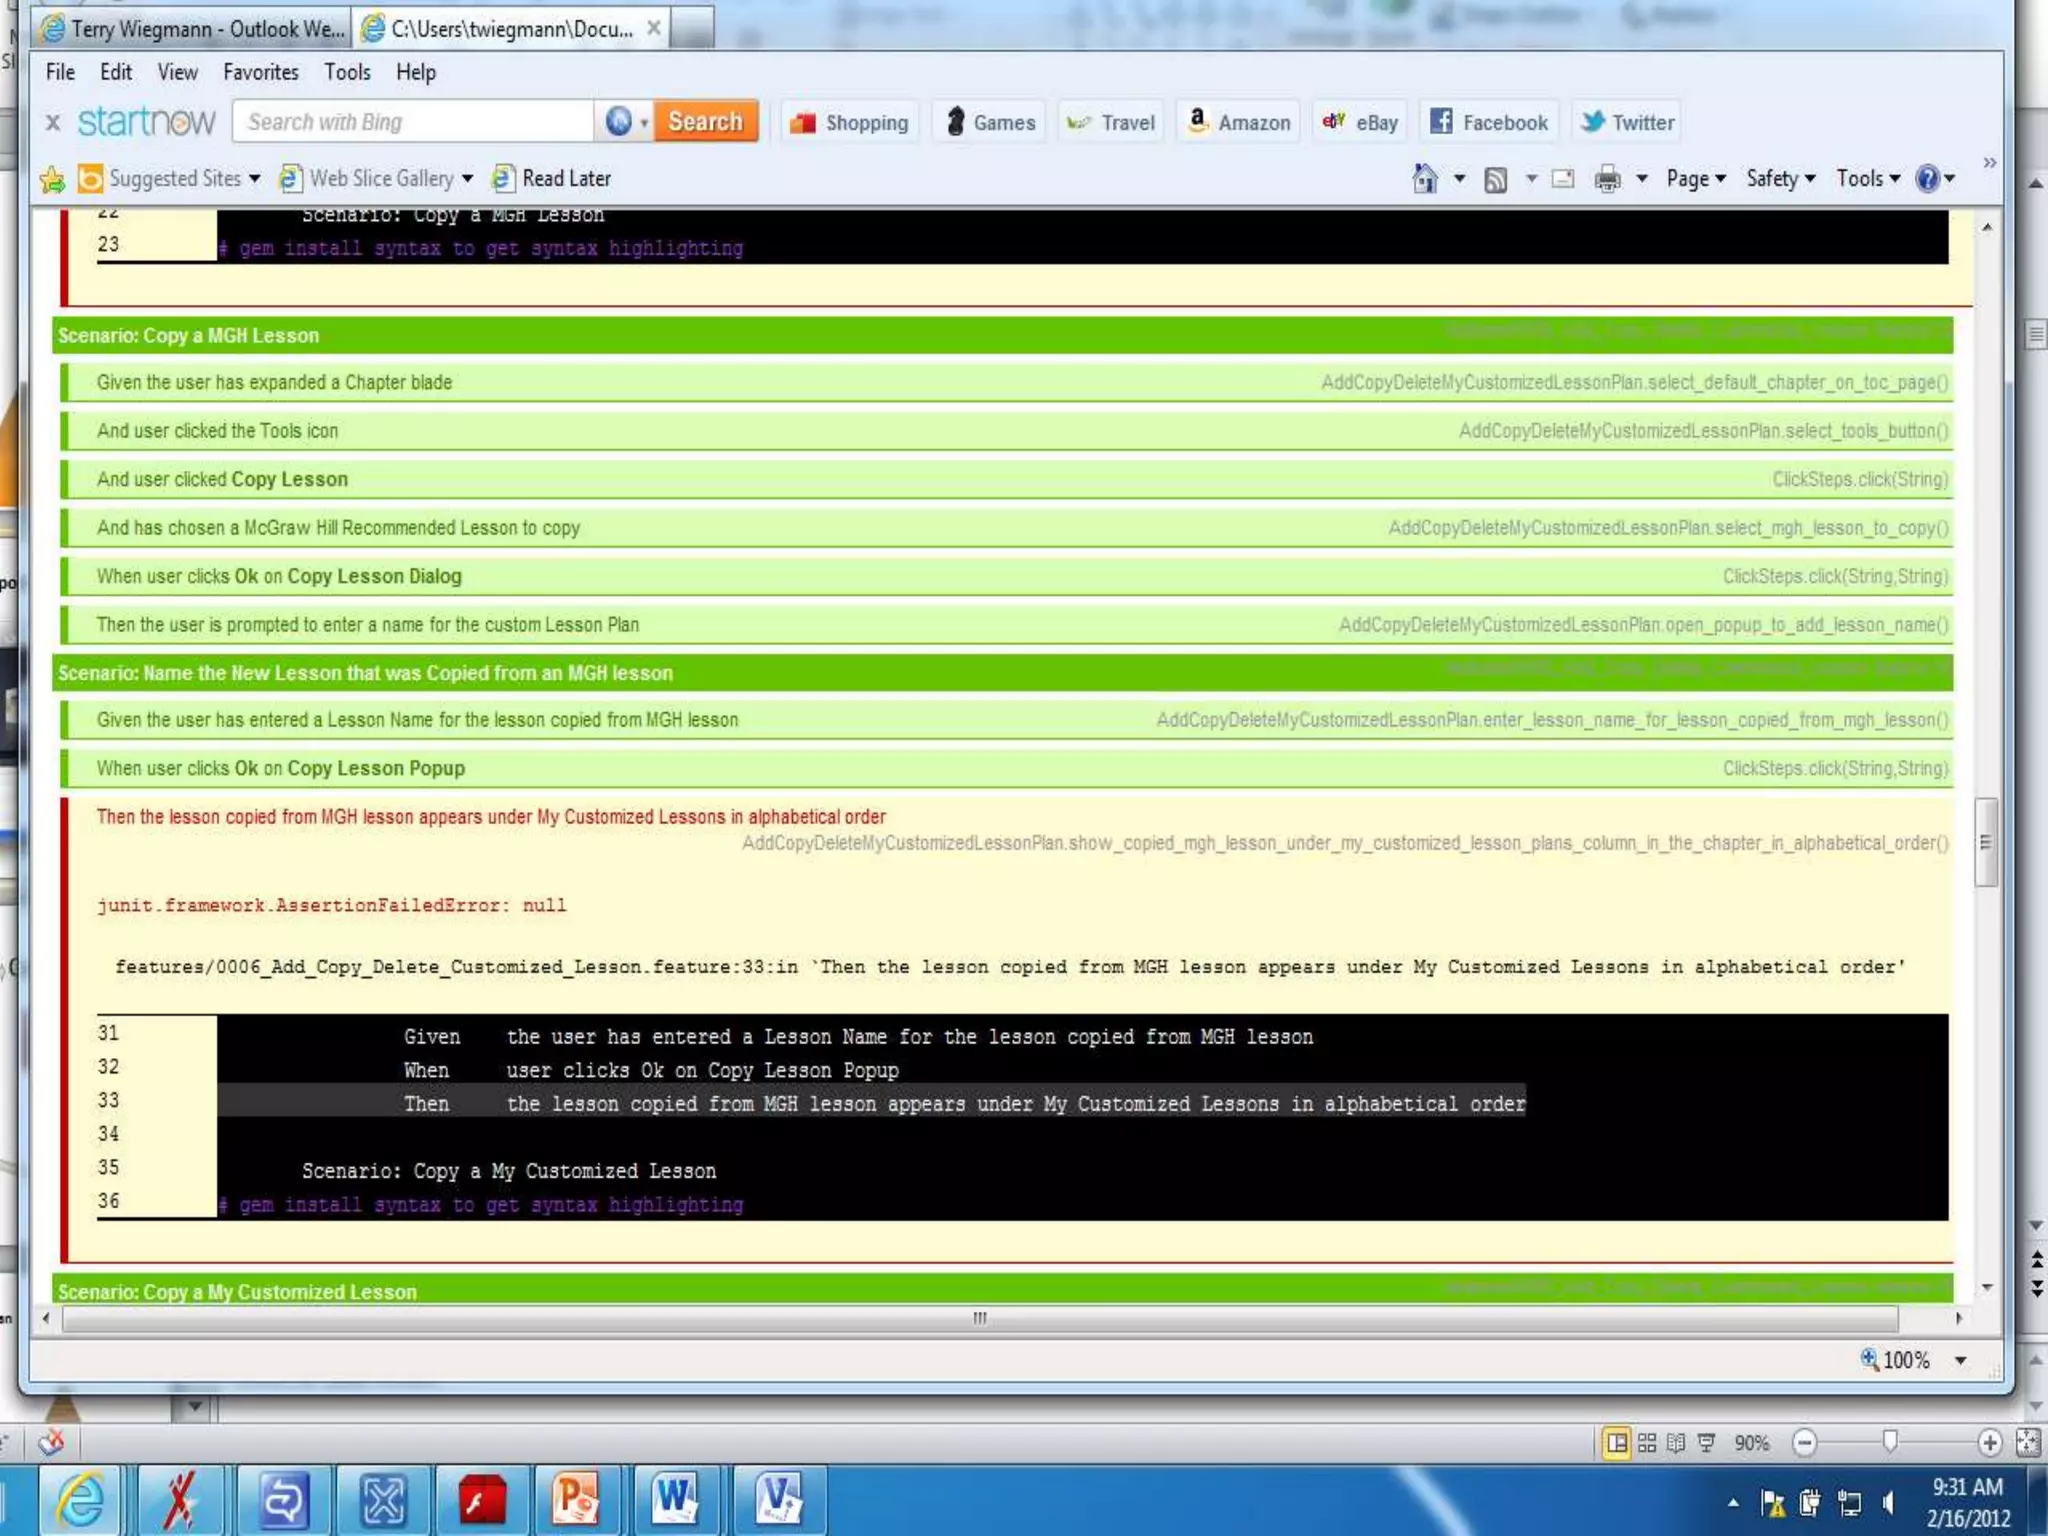2048x1536 pixels.
Task: Click the orange Search button
Action: tap(705, 122)
